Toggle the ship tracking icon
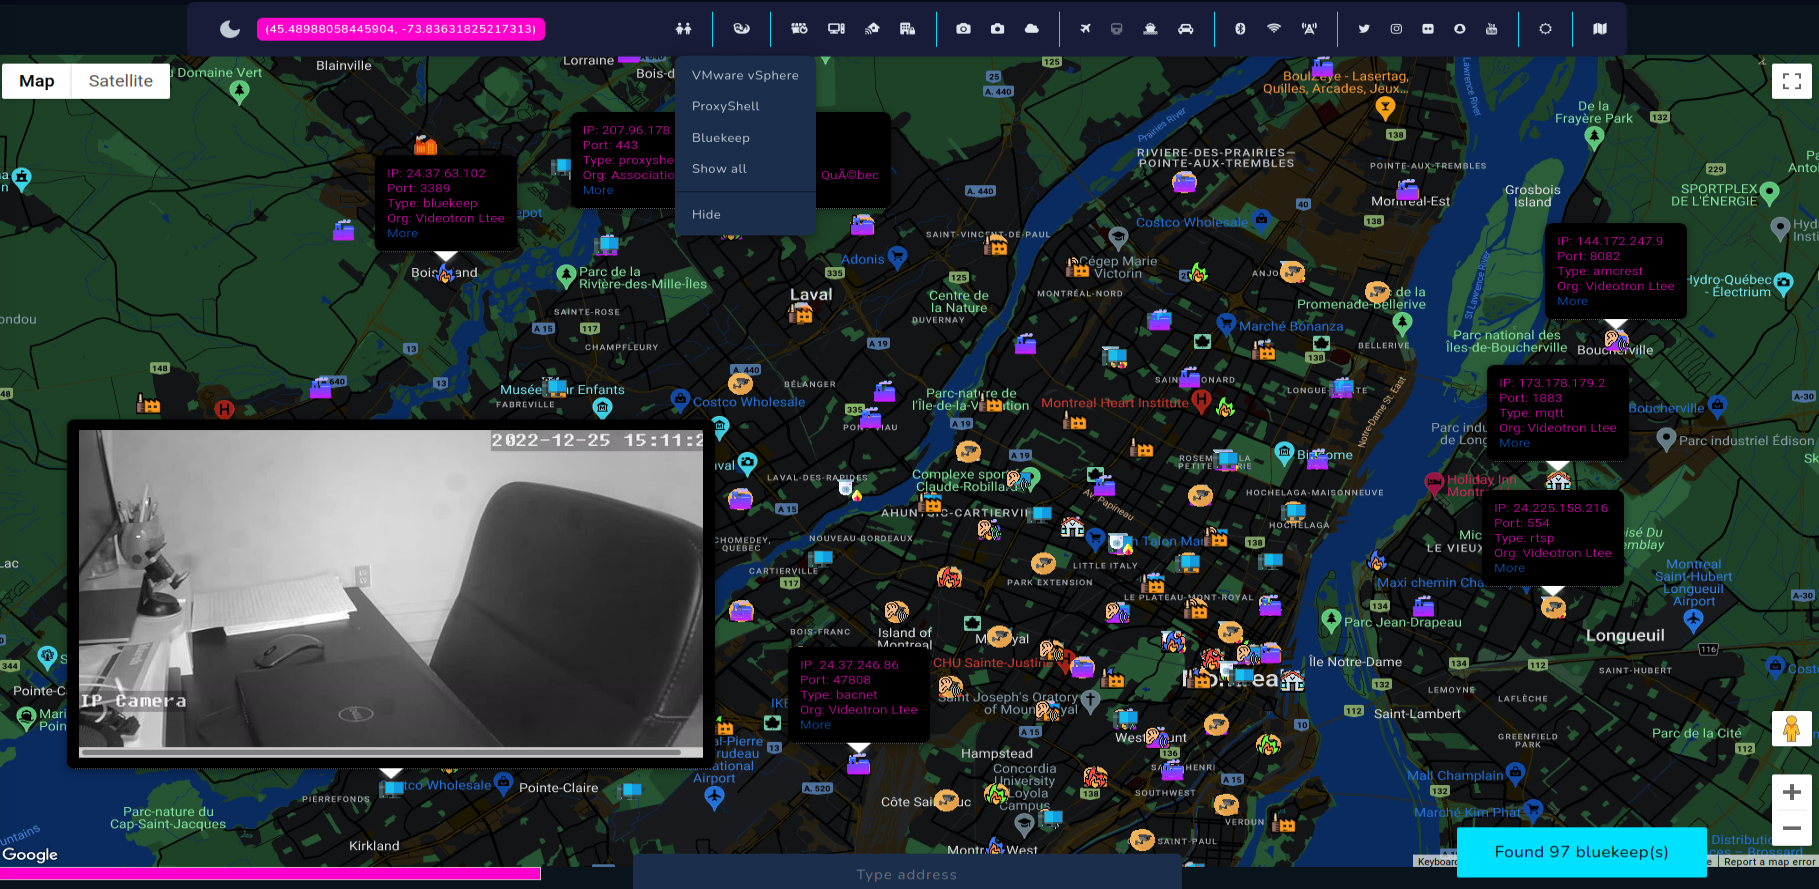Viewport: 1819px width, 889px height. [1150, 29]
